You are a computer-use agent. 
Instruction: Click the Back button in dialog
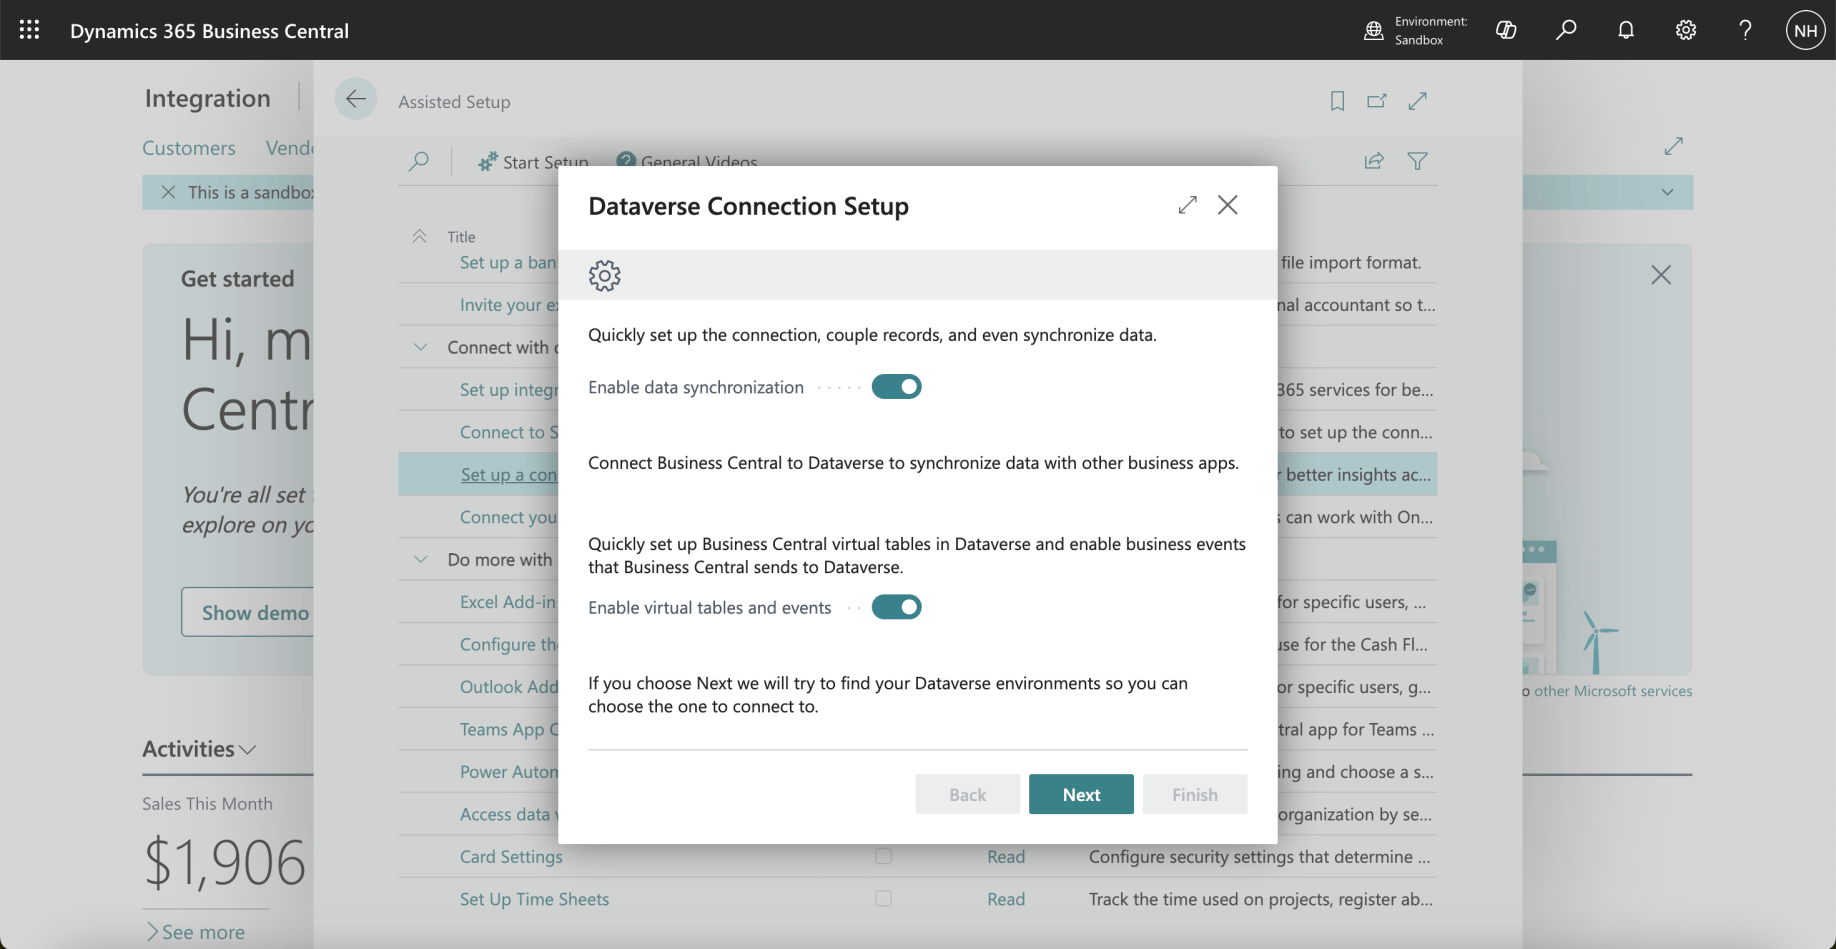click(967, 794)
